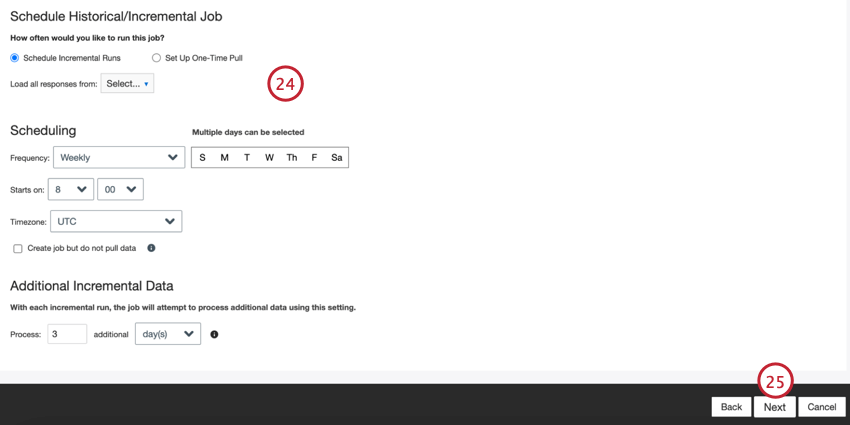Open the Starts on hour dropdown
850x425 pixels.
tap(71, 189)
